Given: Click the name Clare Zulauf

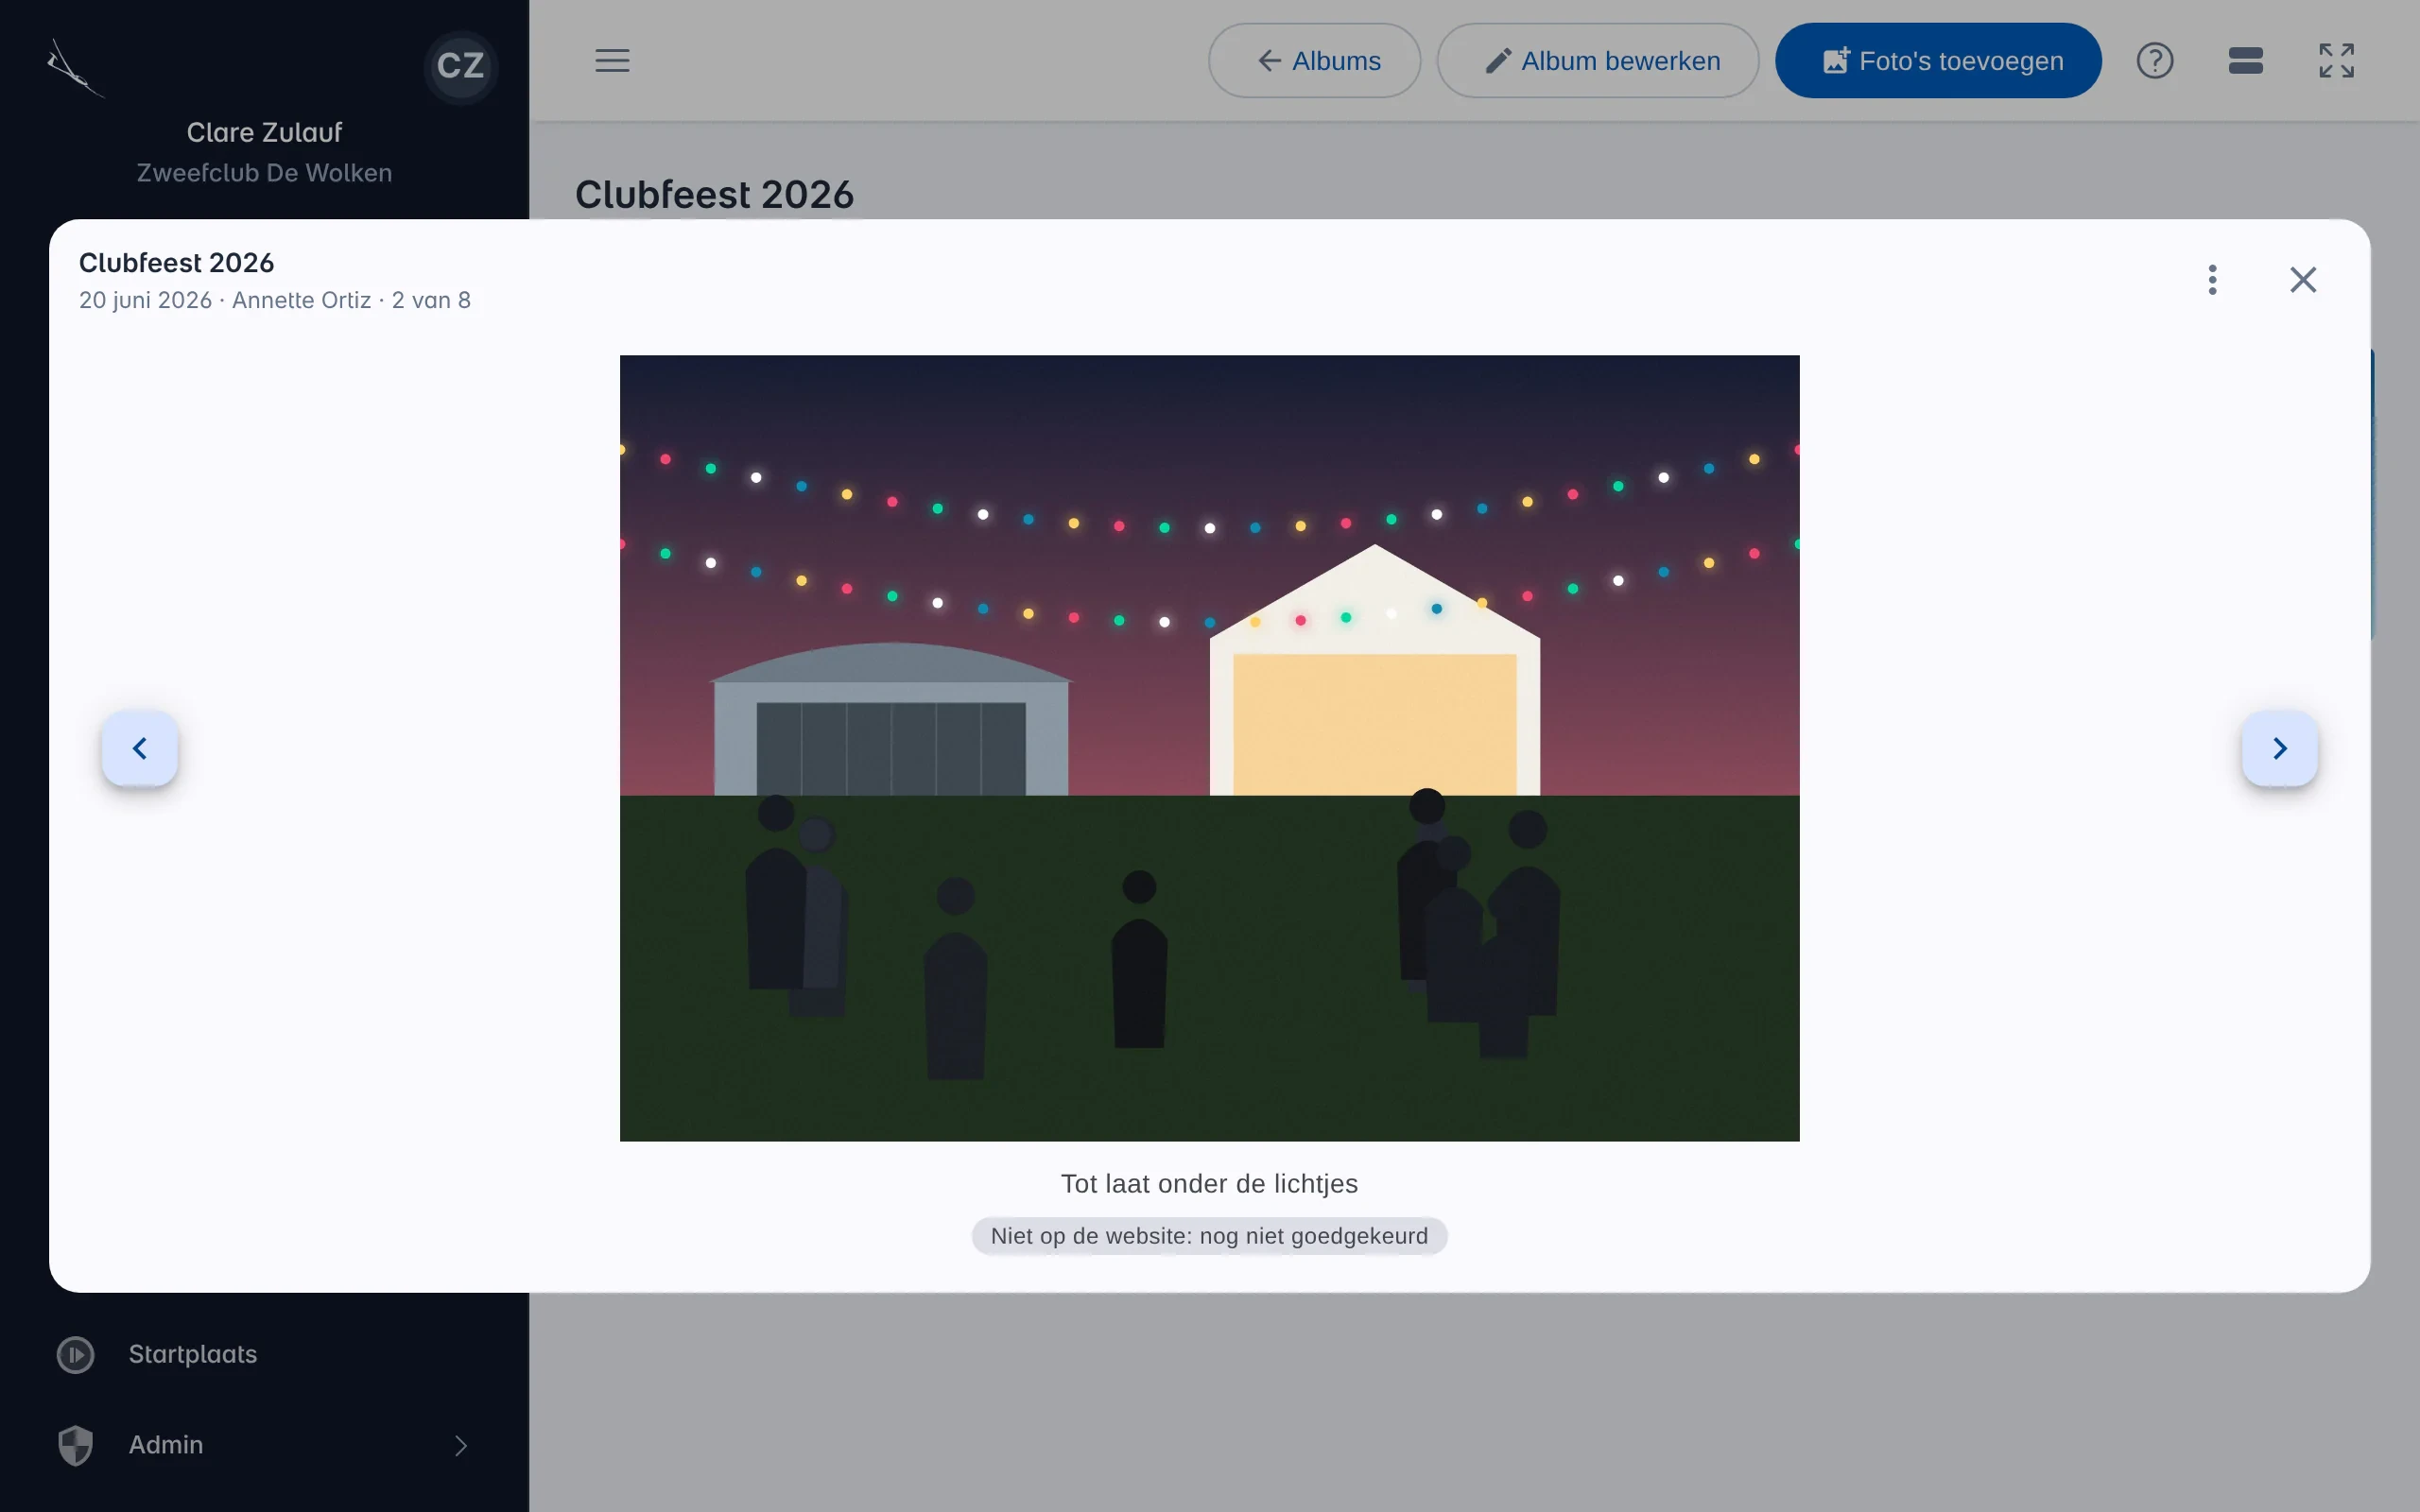Looking at the screenshot, I should tap(264, 132).
